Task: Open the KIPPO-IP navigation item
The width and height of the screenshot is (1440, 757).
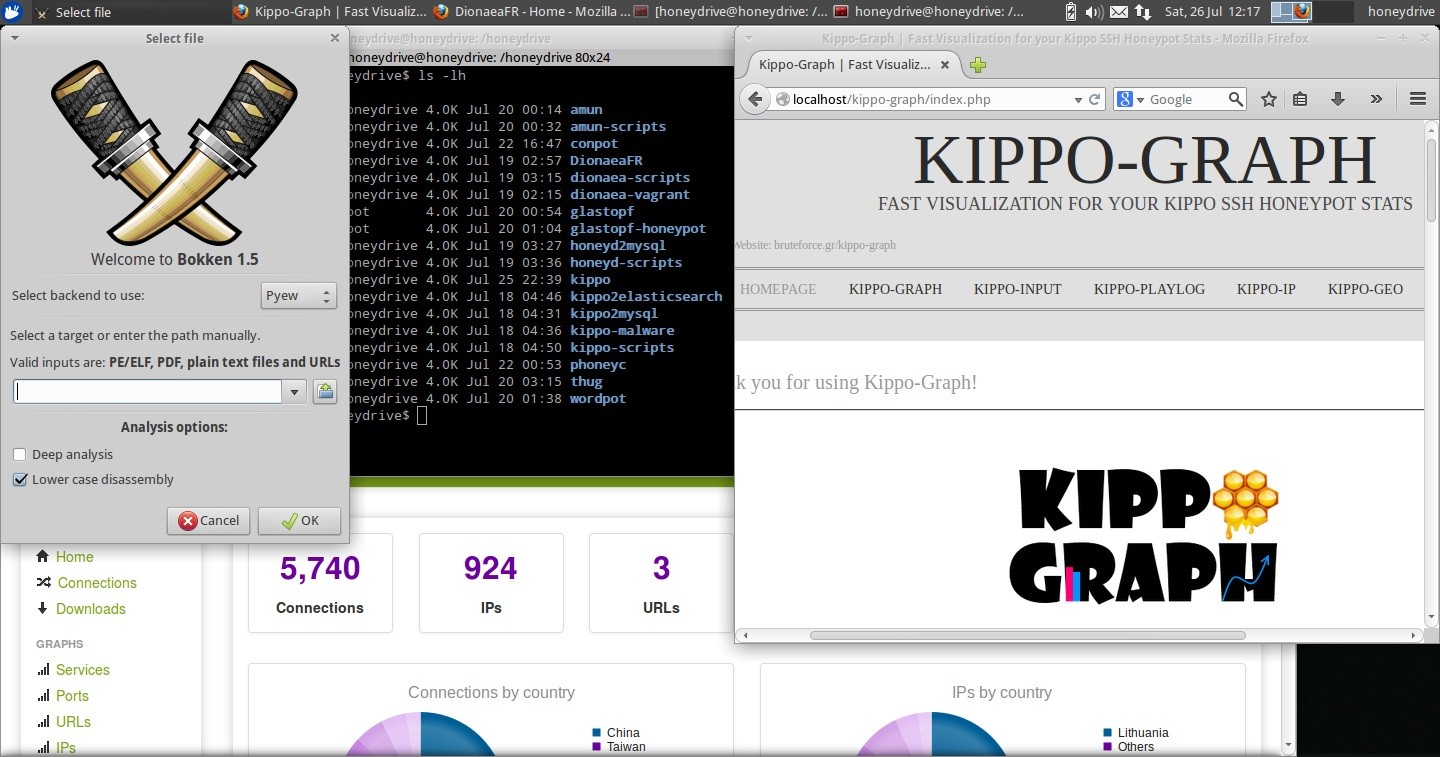Action: [x=1266, y=289]
